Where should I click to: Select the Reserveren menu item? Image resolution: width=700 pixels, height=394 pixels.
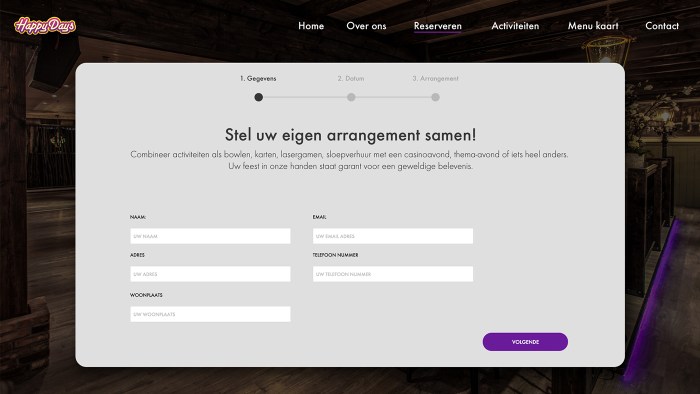tap(438, 26)
